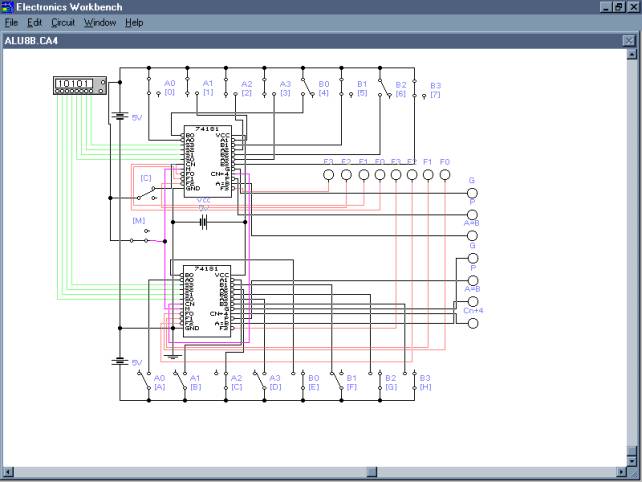Toggle the bottom B3 [H] switch
This screenshot has height=482, width=642.
point(413,380)
